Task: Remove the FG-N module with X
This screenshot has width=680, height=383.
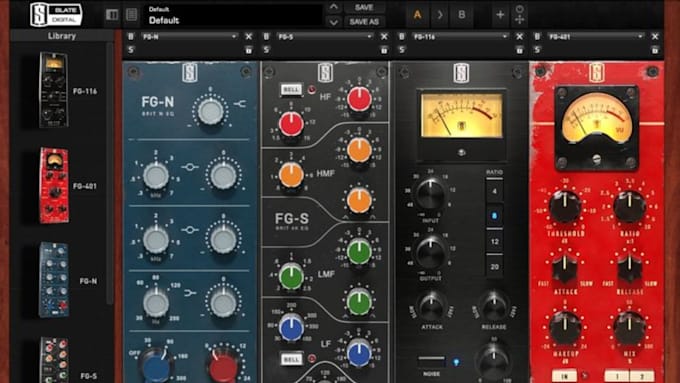Action: [x=248, y=37]
